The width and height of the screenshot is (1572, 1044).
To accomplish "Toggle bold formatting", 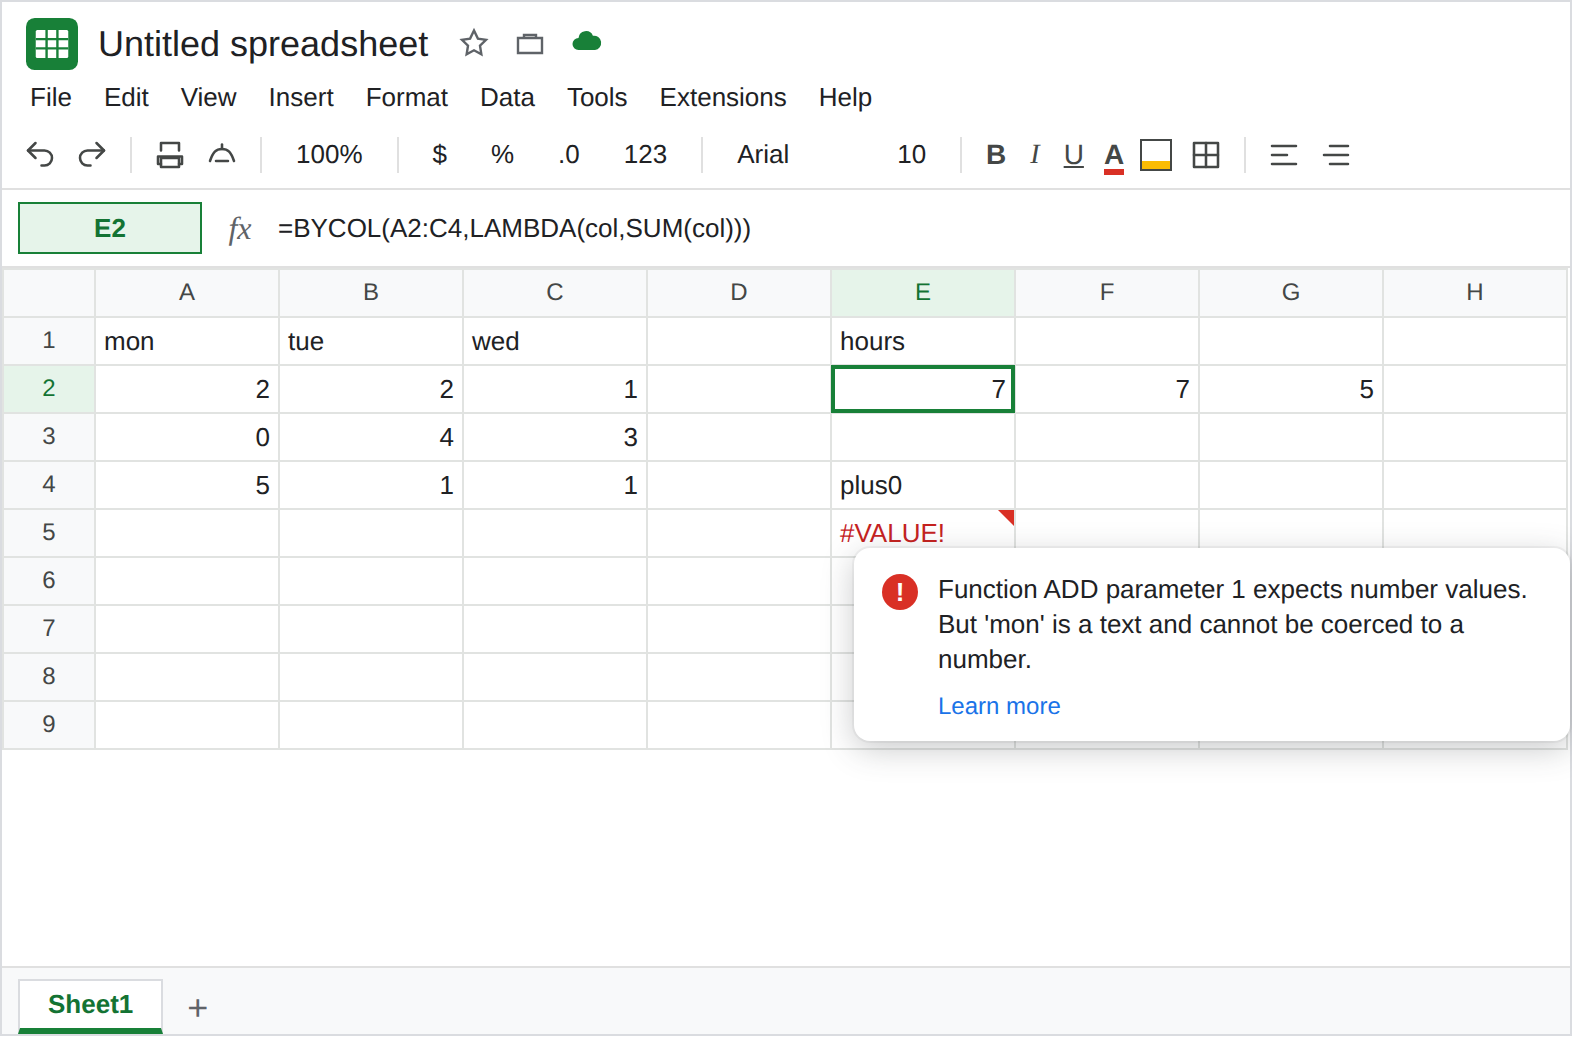I will tap(996, 154).
